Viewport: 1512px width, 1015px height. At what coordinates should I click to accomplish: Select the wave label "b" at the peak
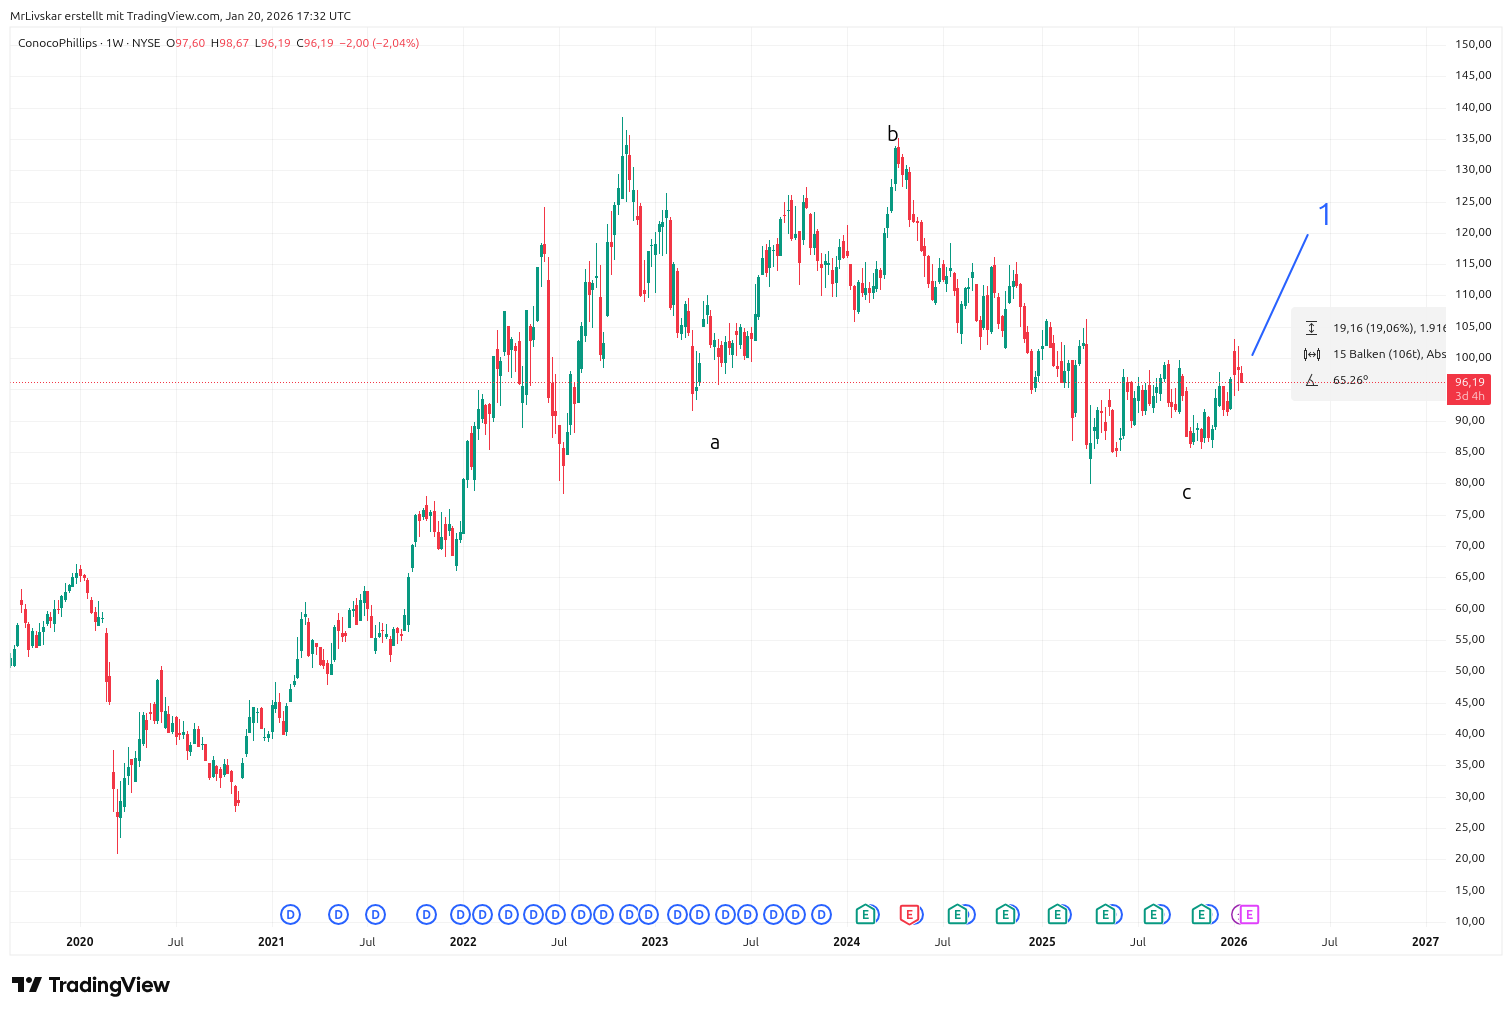(x=892, y=134)
